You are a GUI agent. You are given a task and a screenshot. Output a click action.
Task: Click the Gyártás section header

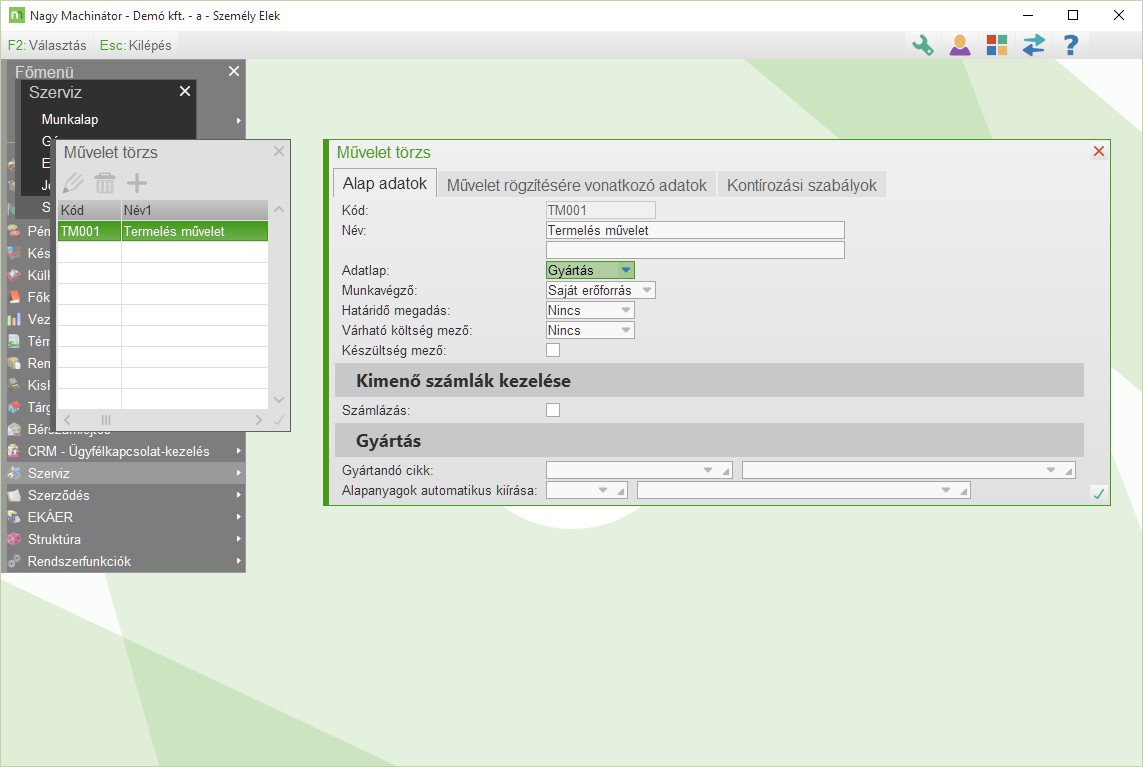pyautogui.click(x=709, y=440)
